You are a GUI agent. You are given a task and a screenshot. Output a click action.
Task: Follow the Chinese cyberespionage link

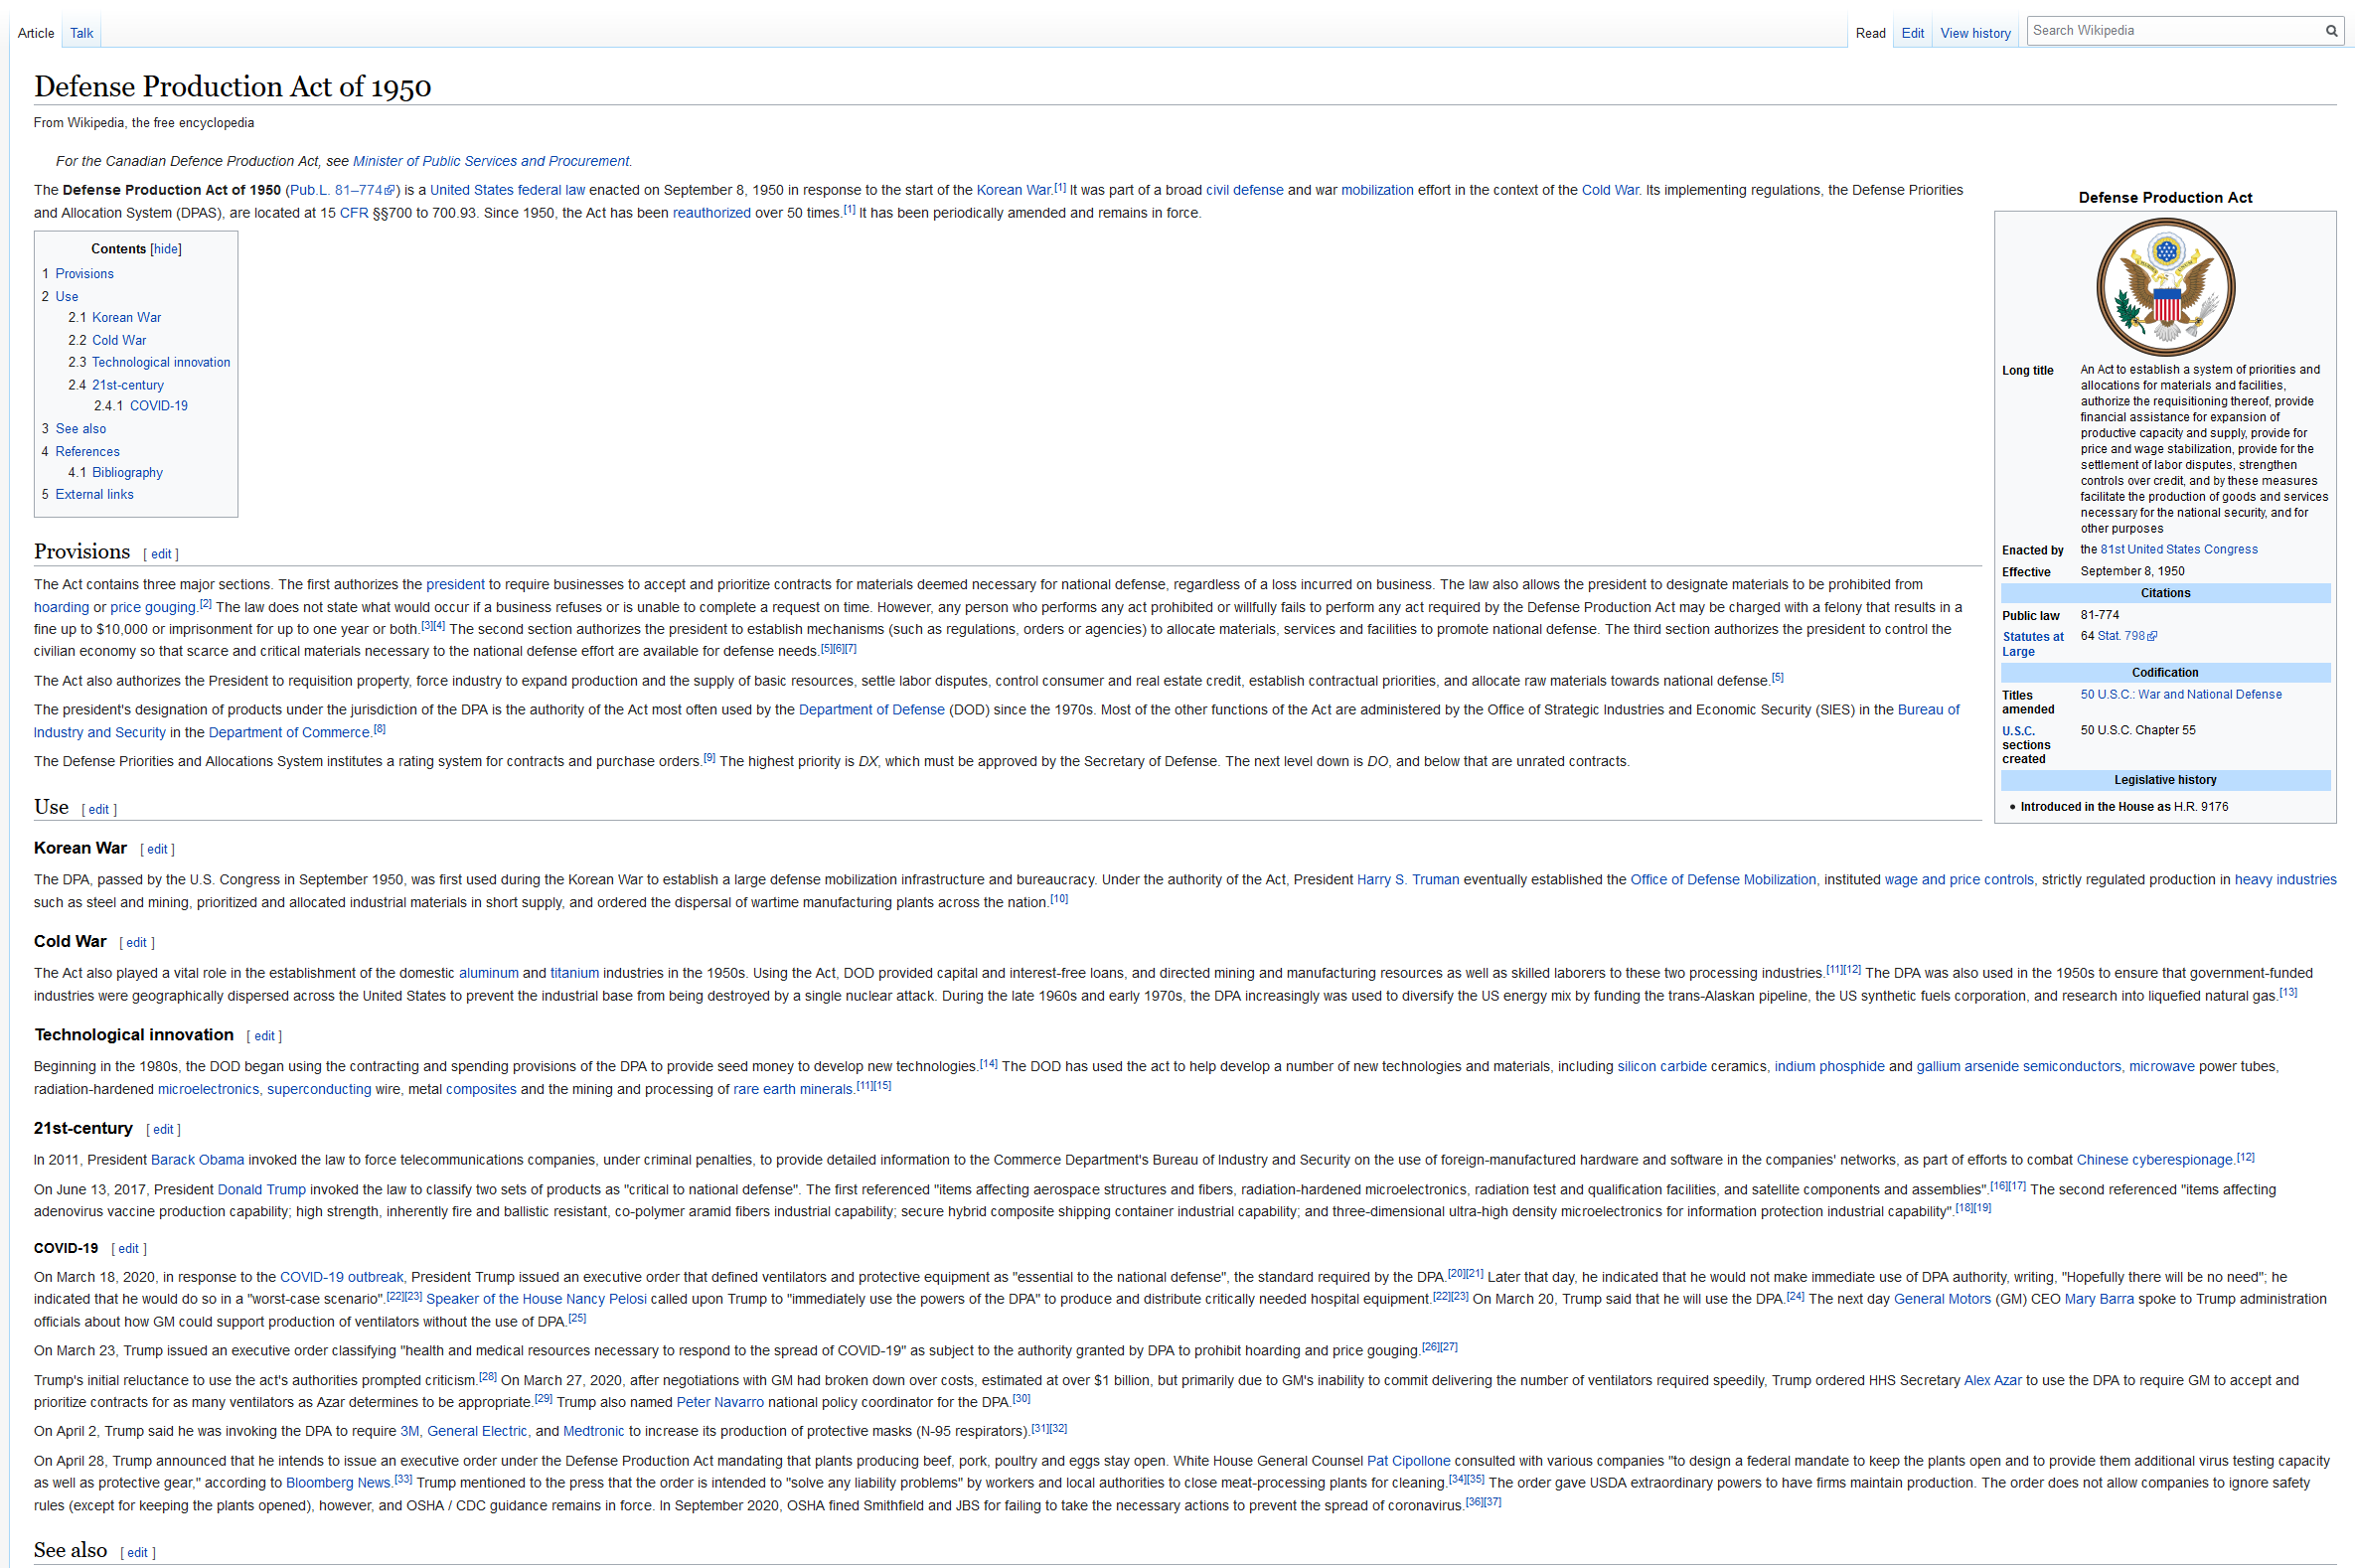point(2153,1161)
